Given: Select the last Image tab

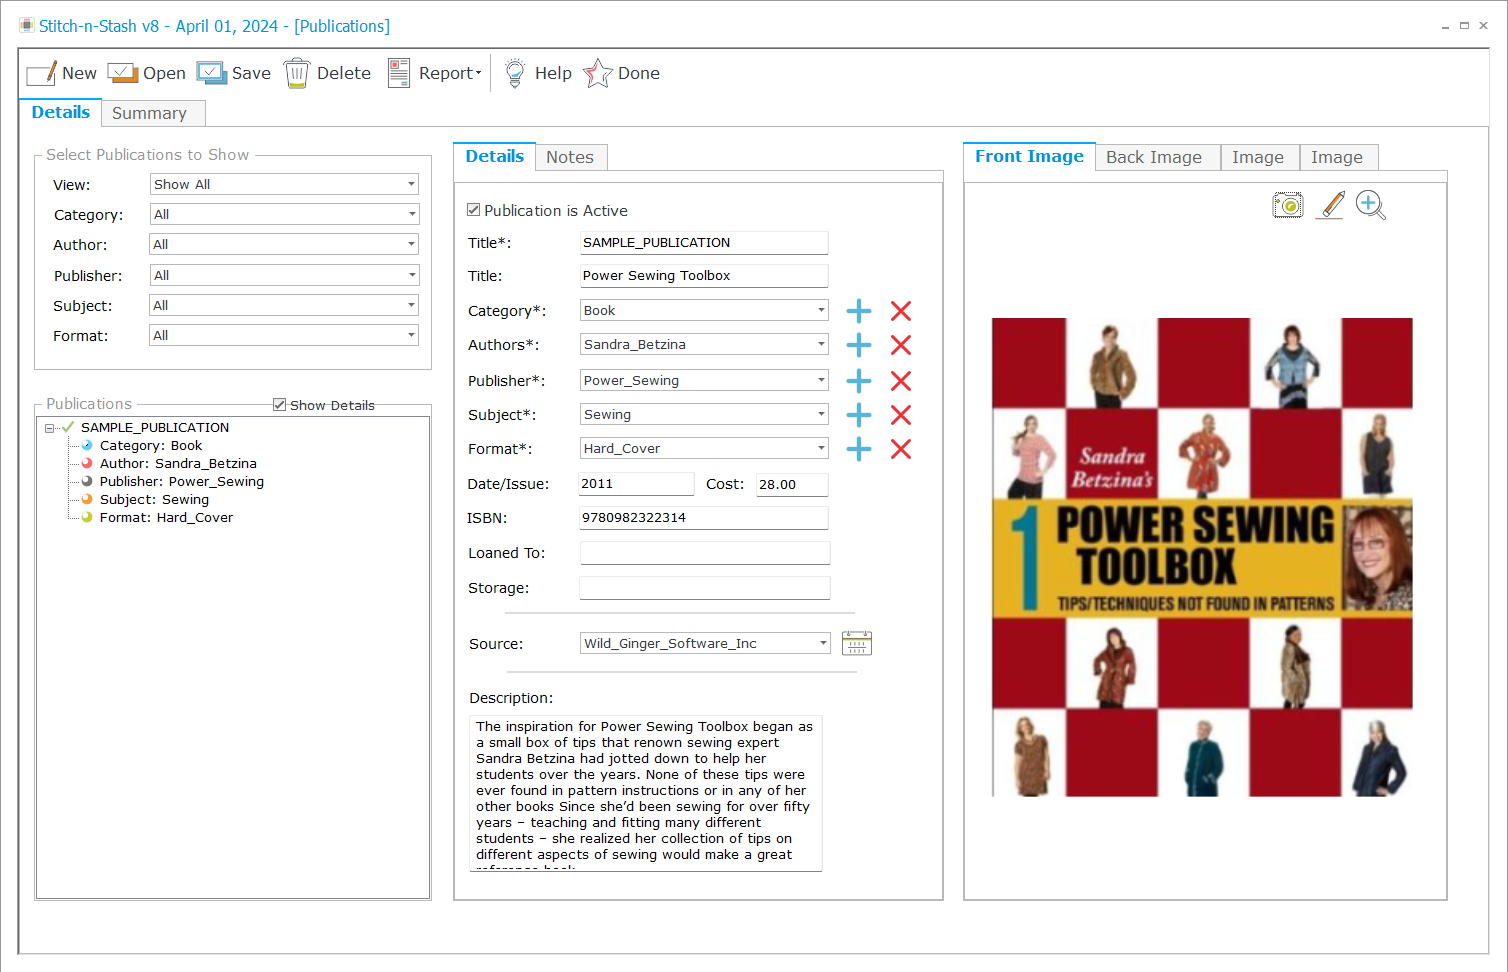Looking at the screenshot, I should click(x=1337, y=157).
